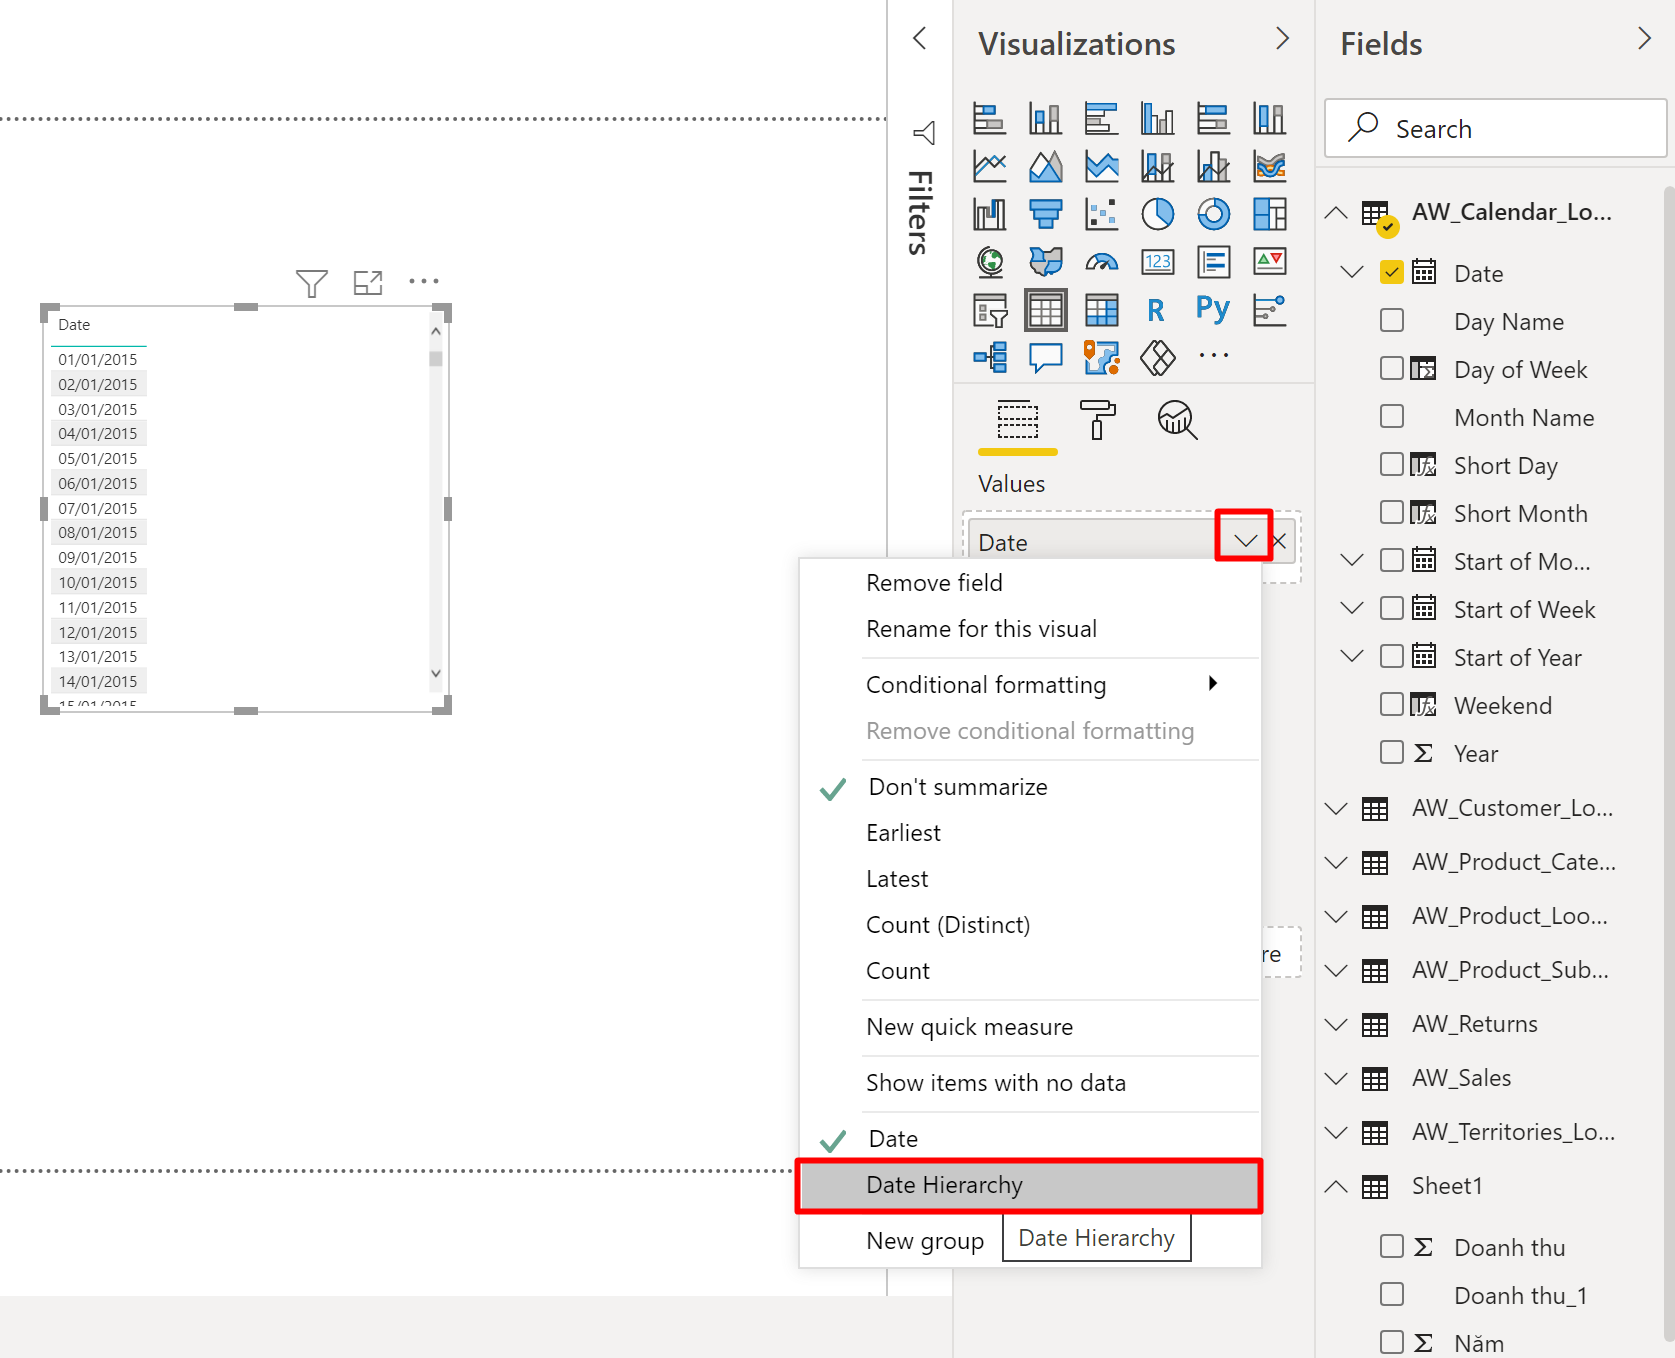
Task: Select the Q&A speech bubble visual
Action: [x=1045, y=357]
